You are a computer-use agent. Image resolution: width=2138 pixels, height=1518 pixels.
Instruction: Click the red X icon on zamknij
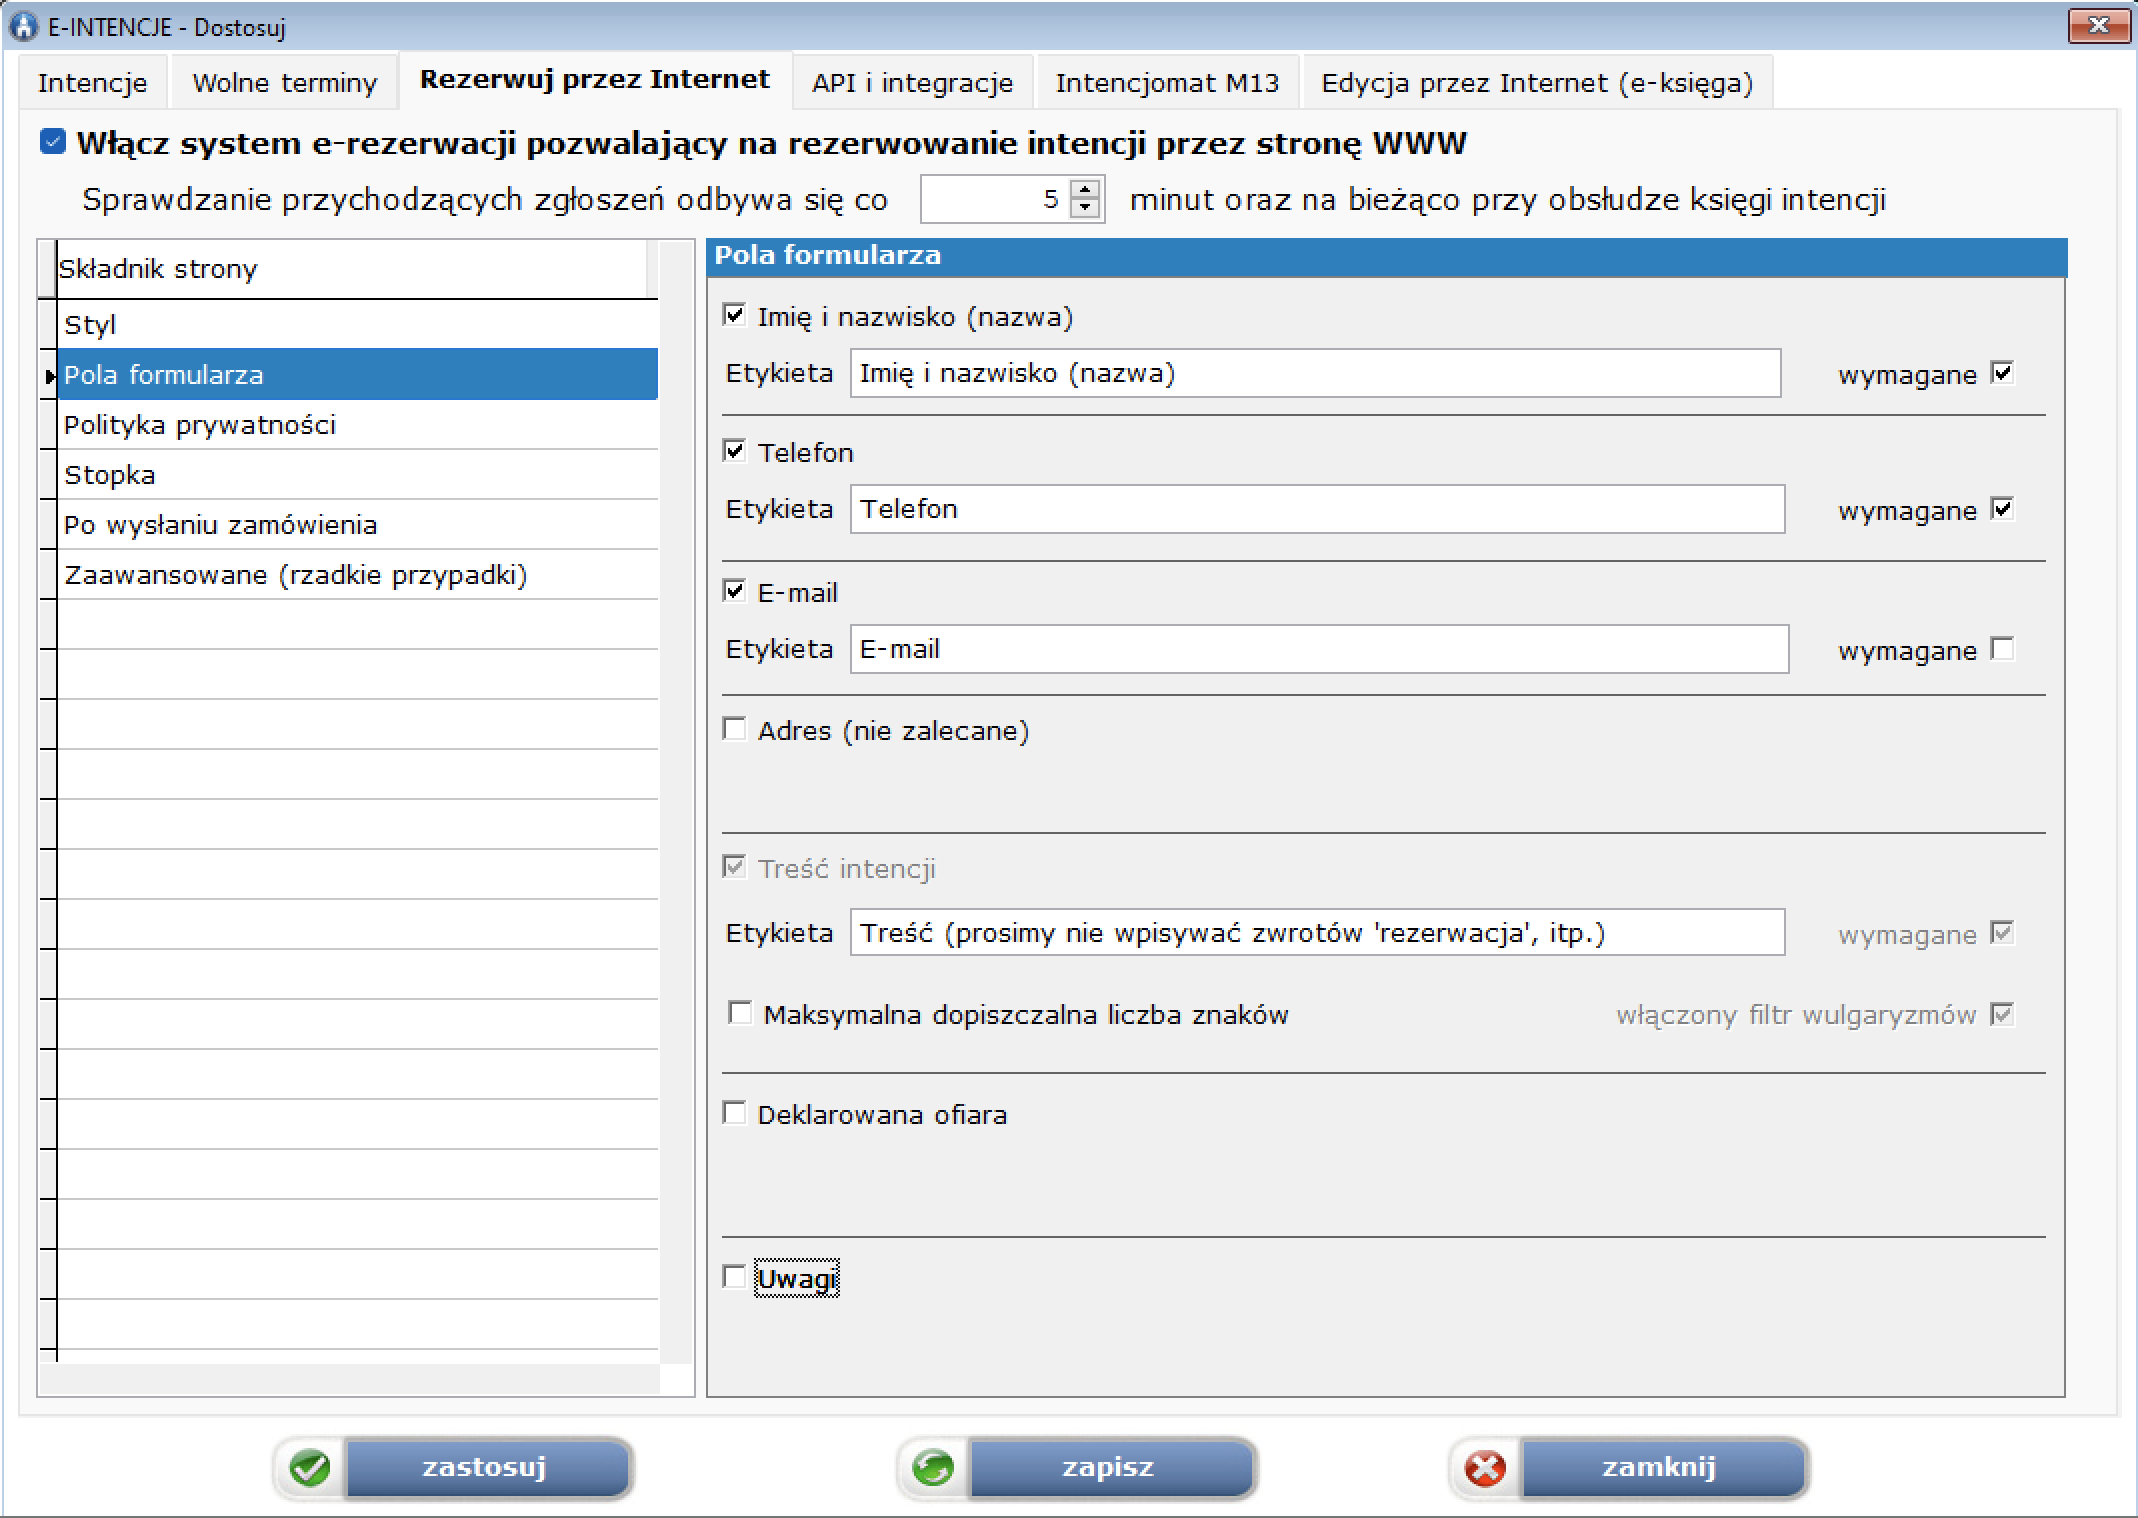1485,1468
